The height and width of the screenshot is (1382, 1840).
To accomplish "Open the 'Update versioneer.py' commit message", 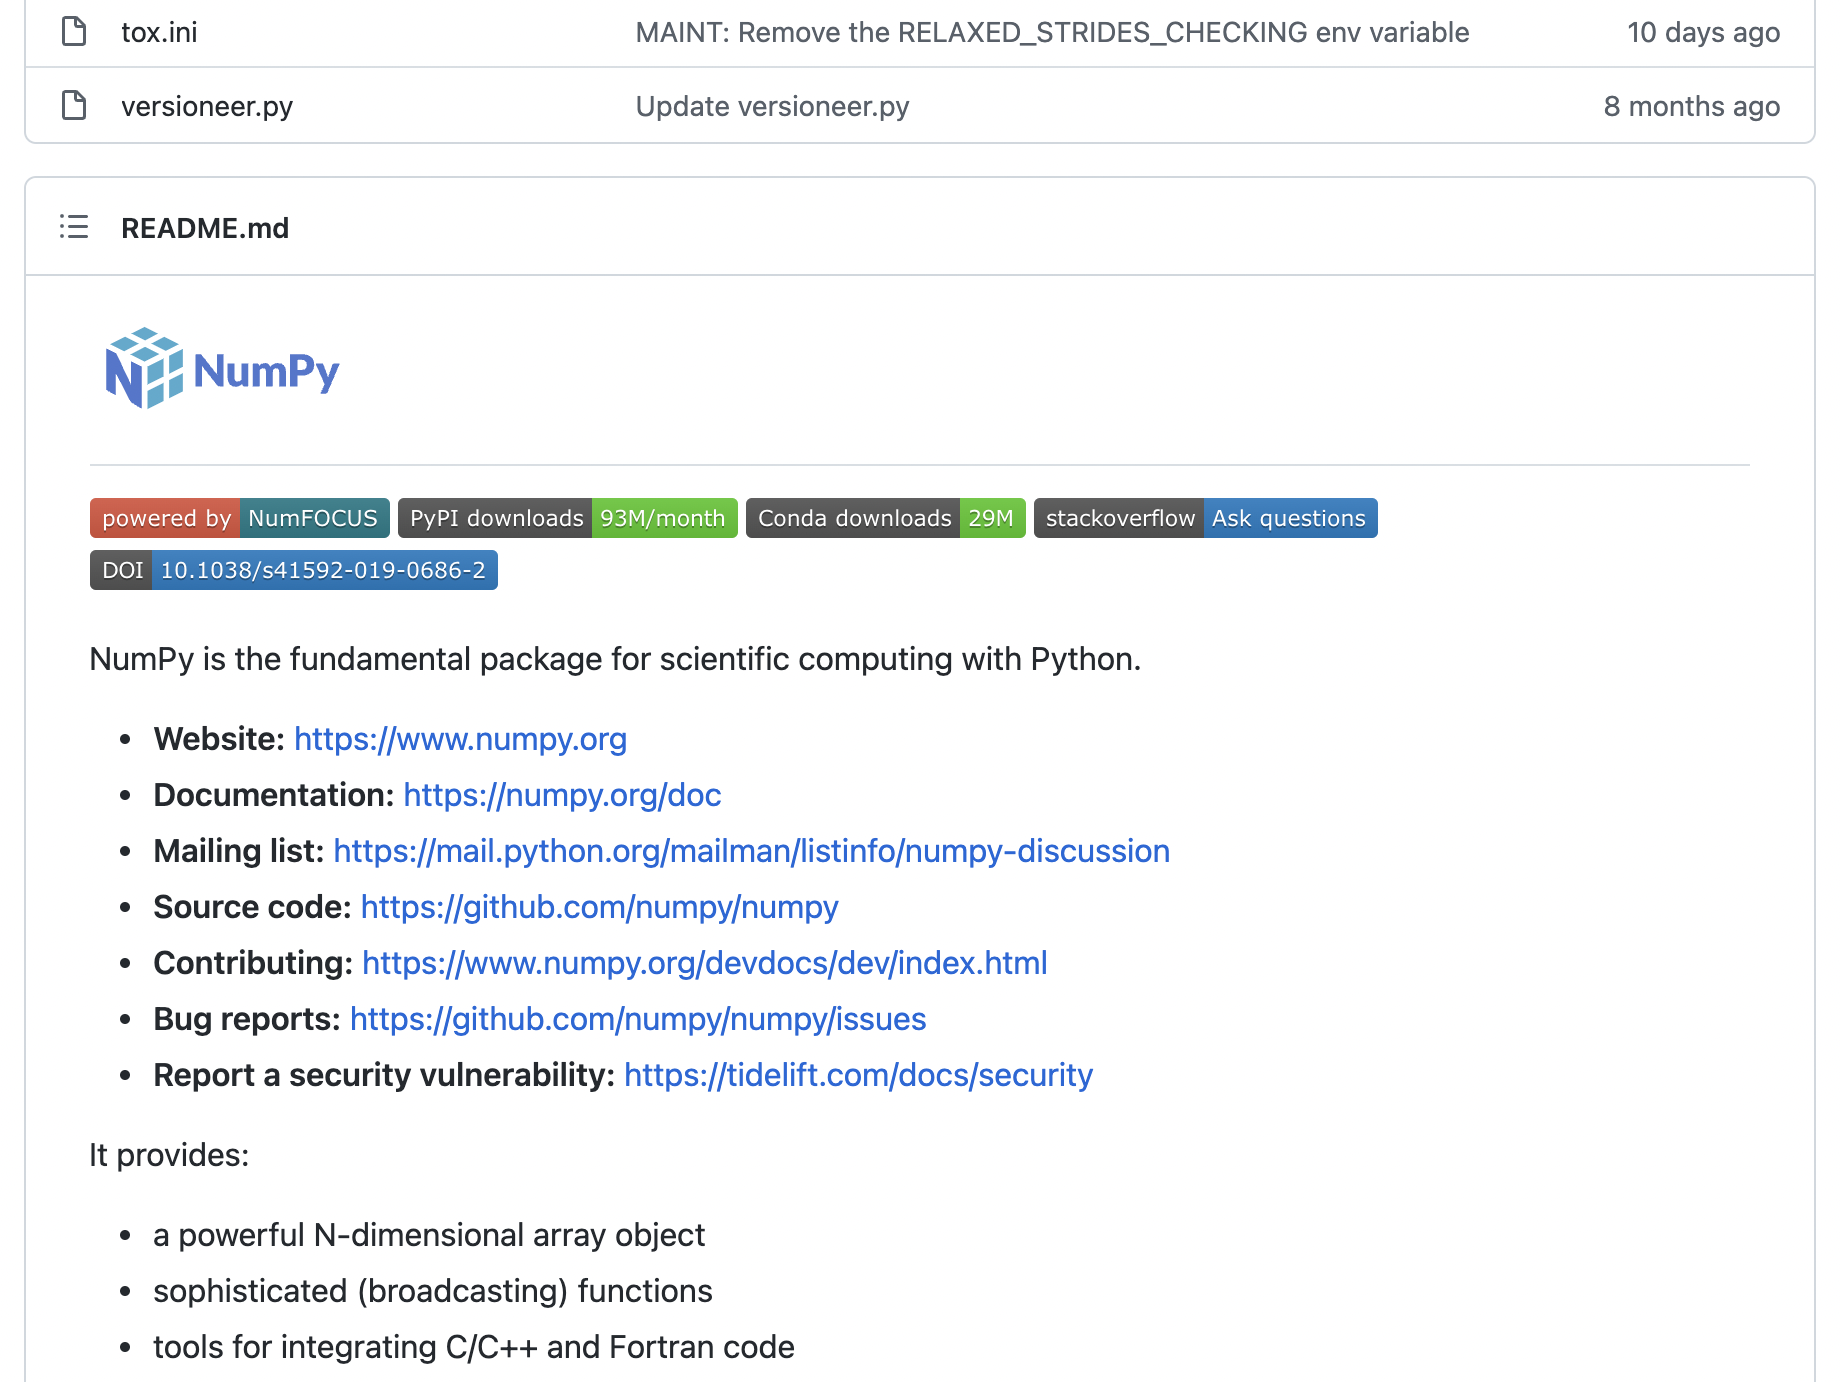I will [x=772, y=106].
